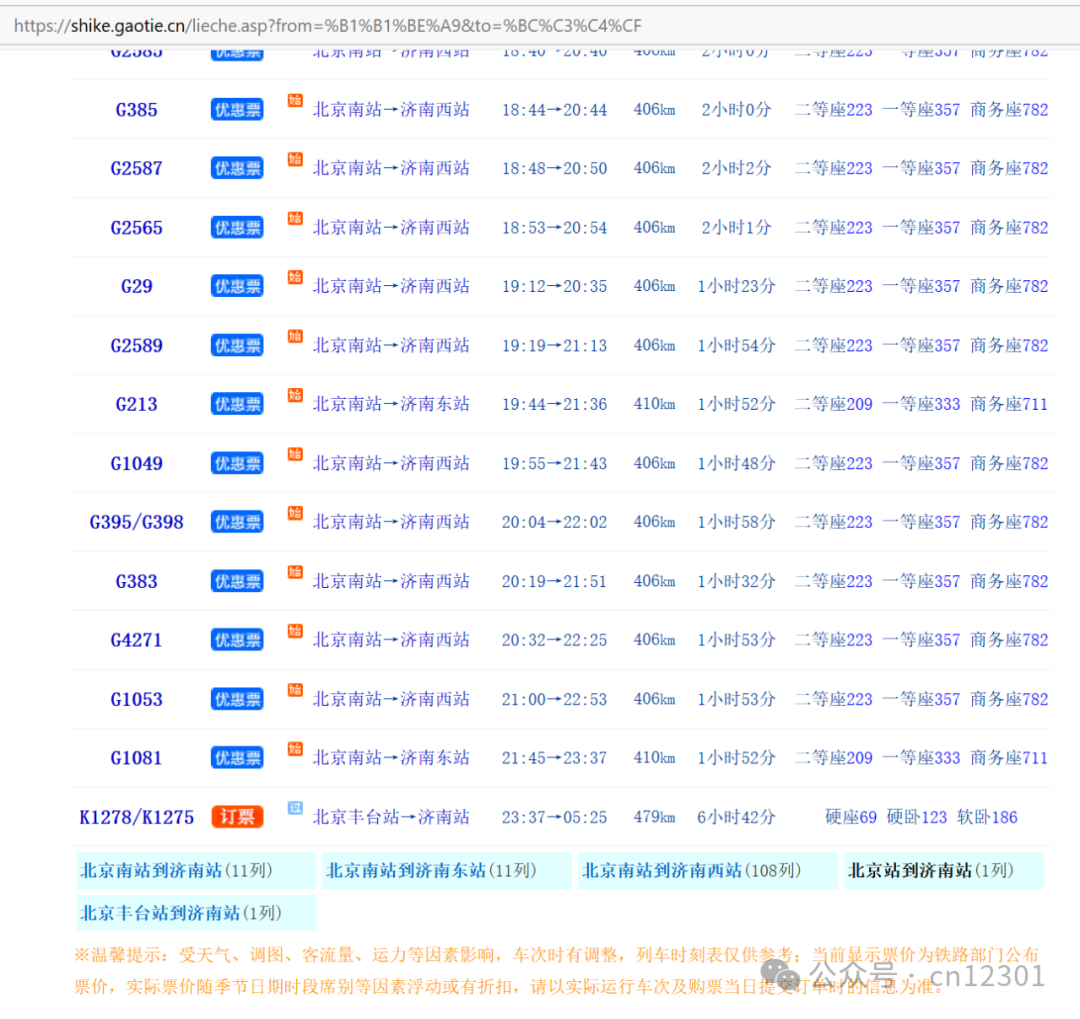Screen dimensions: 1080x1019
Task: Click G1081 route 北京南站→济南东站
Action: click(391, 758)
